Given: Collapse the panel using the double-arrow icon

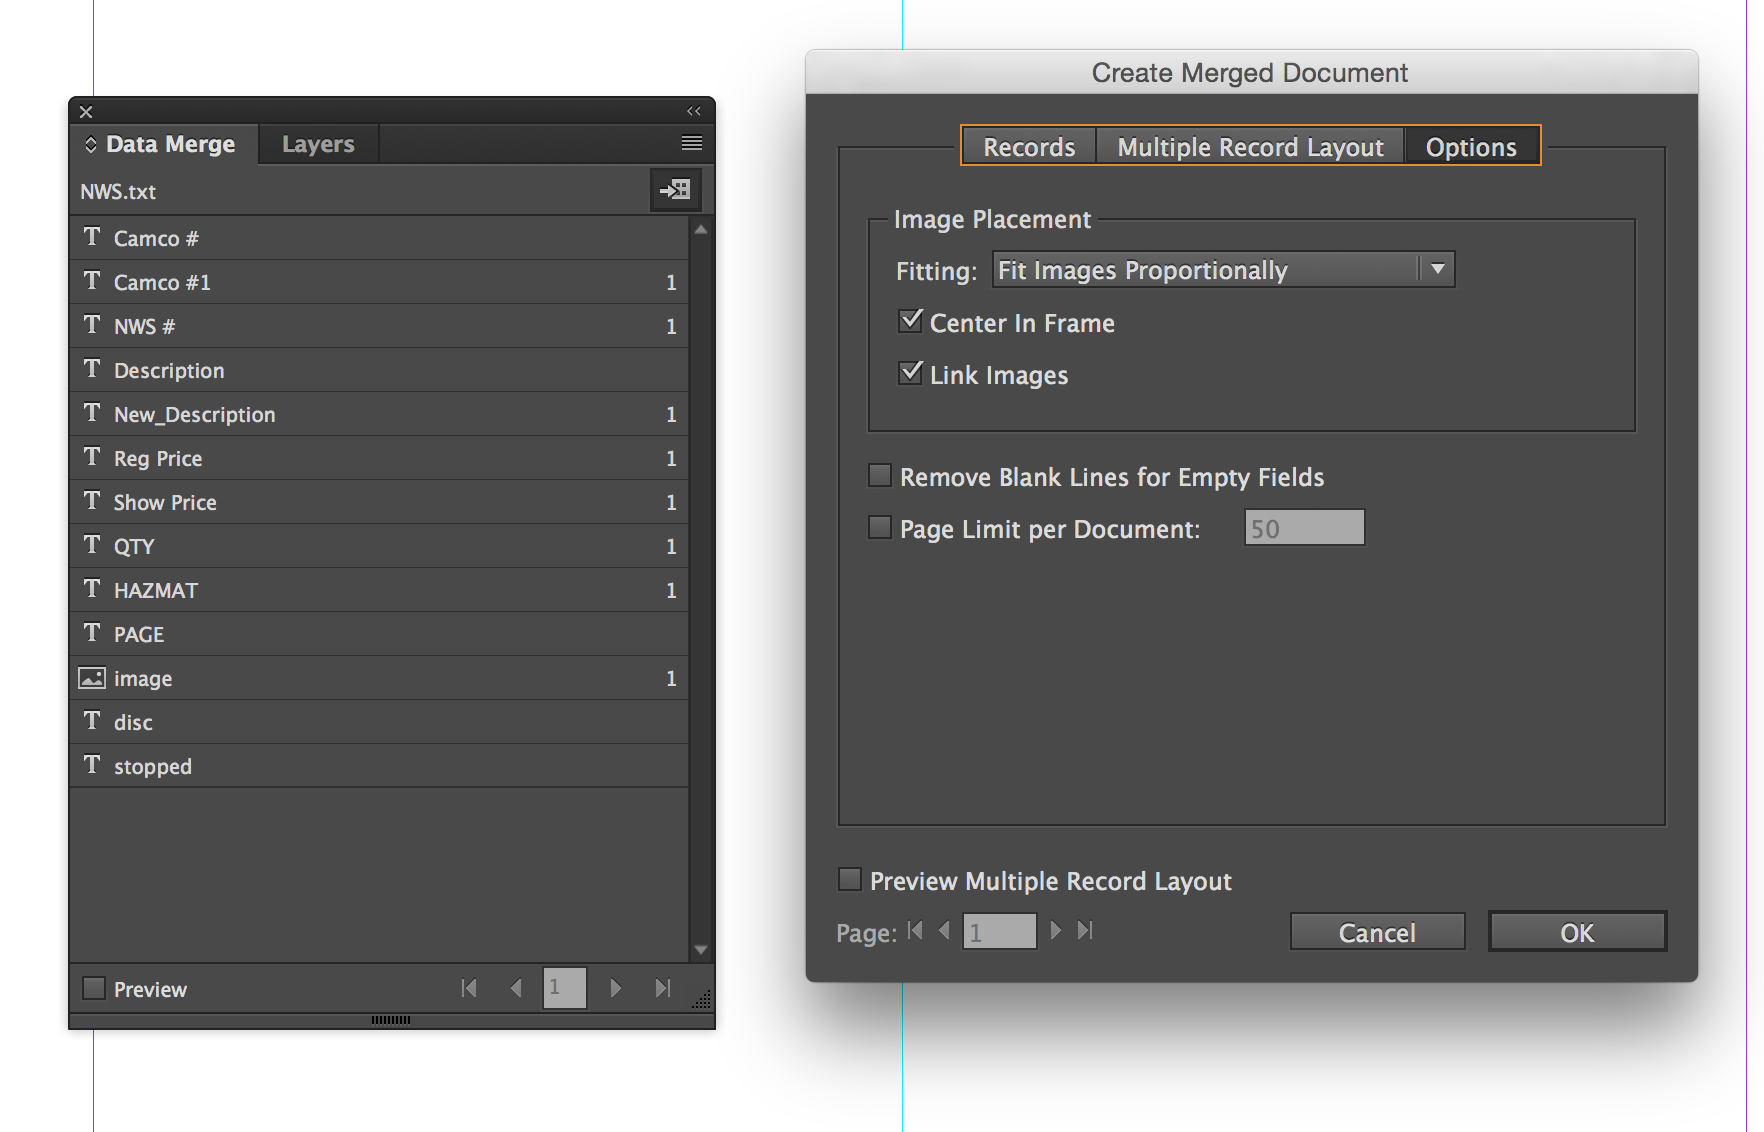Looking at the screenshot, I should [x=694, y=111].
